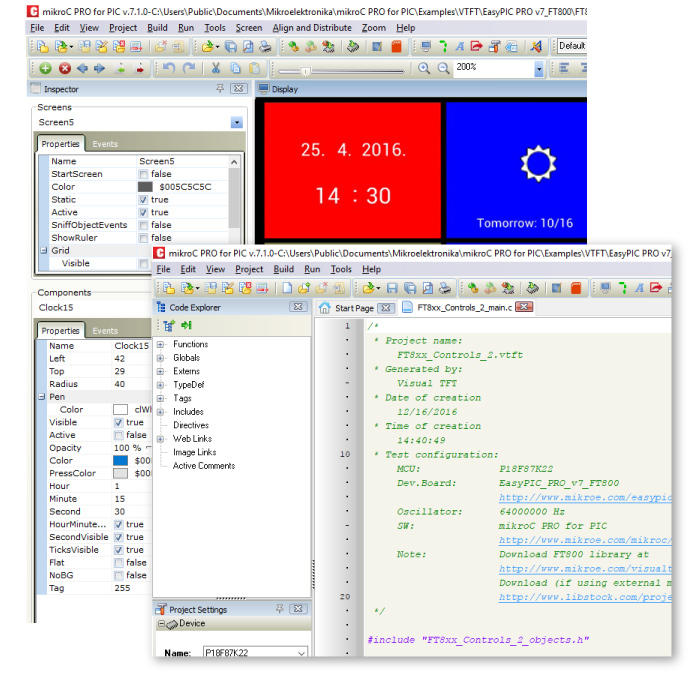Expand Functions node in Code Explorer
The image size is (692, 681).
pyautogui.click(x=160, y=344)
